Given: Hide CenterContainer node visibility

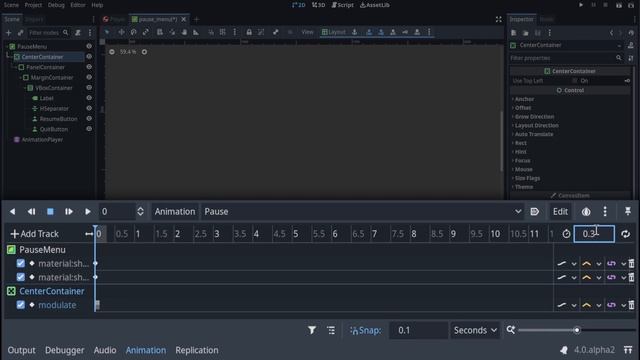Looking at the screenshot, I should [x=89, y=57].
